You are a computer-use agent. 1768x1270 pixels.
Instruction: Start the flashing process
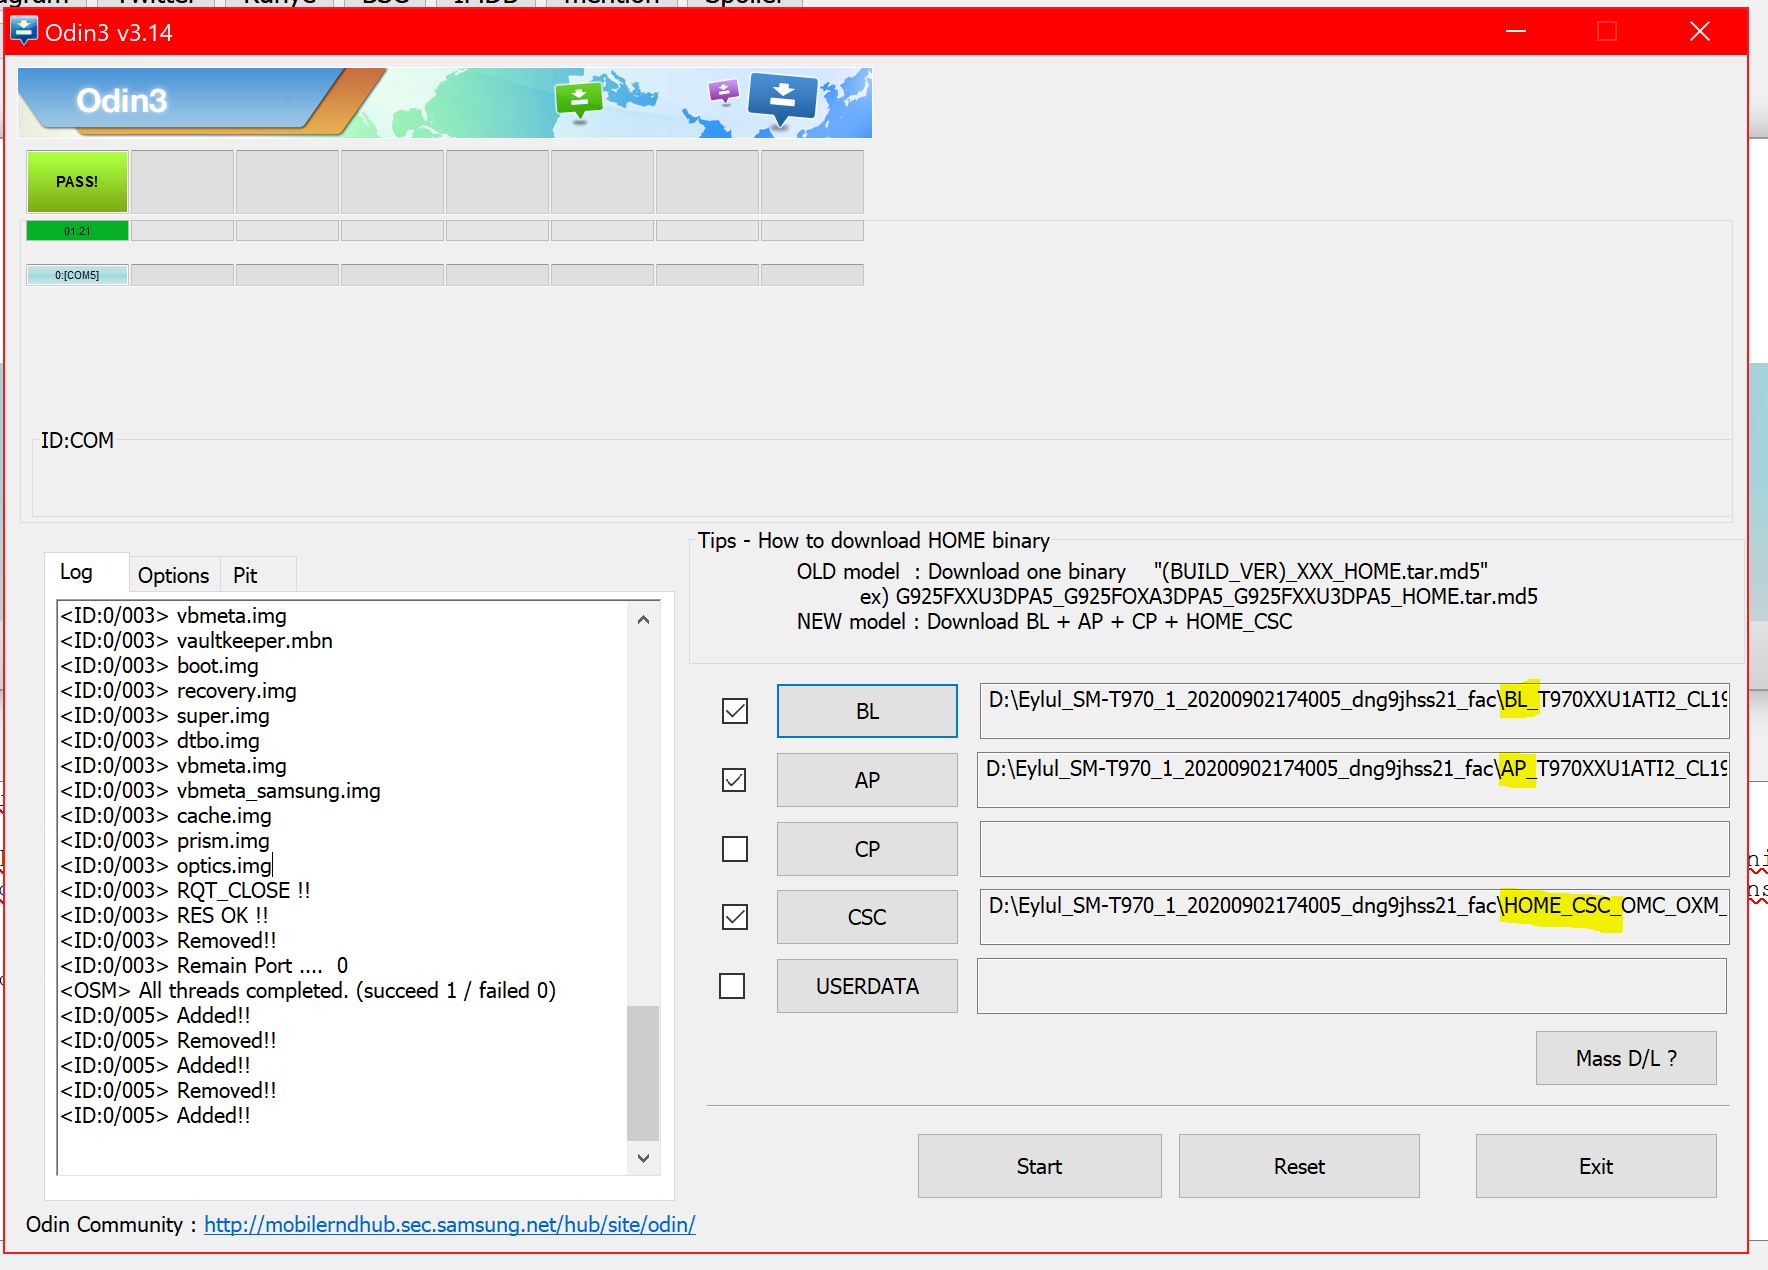[x=1040, y=1166]
